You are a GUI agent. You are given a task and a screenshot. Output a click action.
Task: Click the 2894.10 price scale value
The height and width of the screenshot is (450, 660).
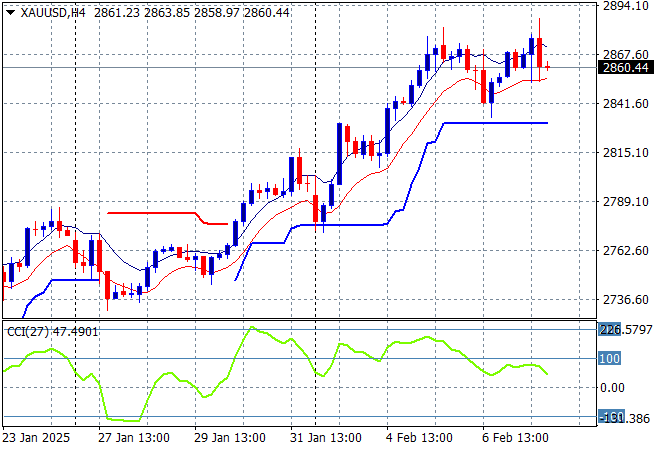point(625,6)
